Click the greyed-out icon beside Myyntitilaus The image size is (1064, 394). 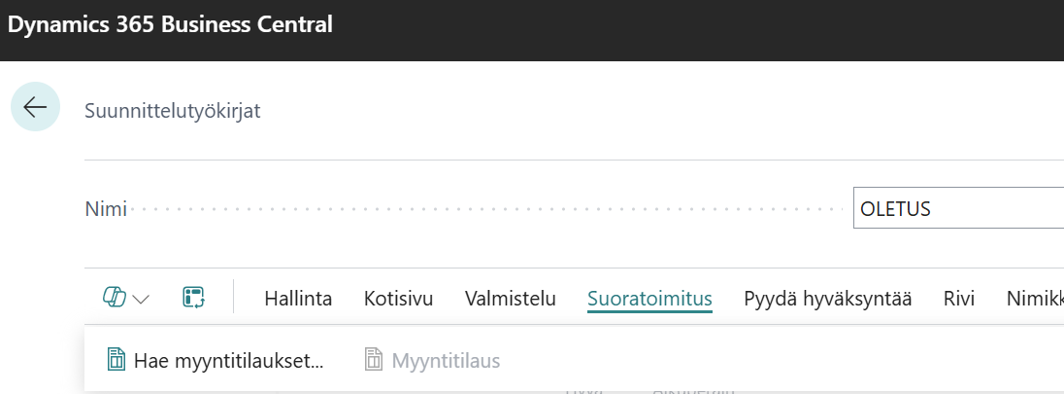(x=374, y=360)
